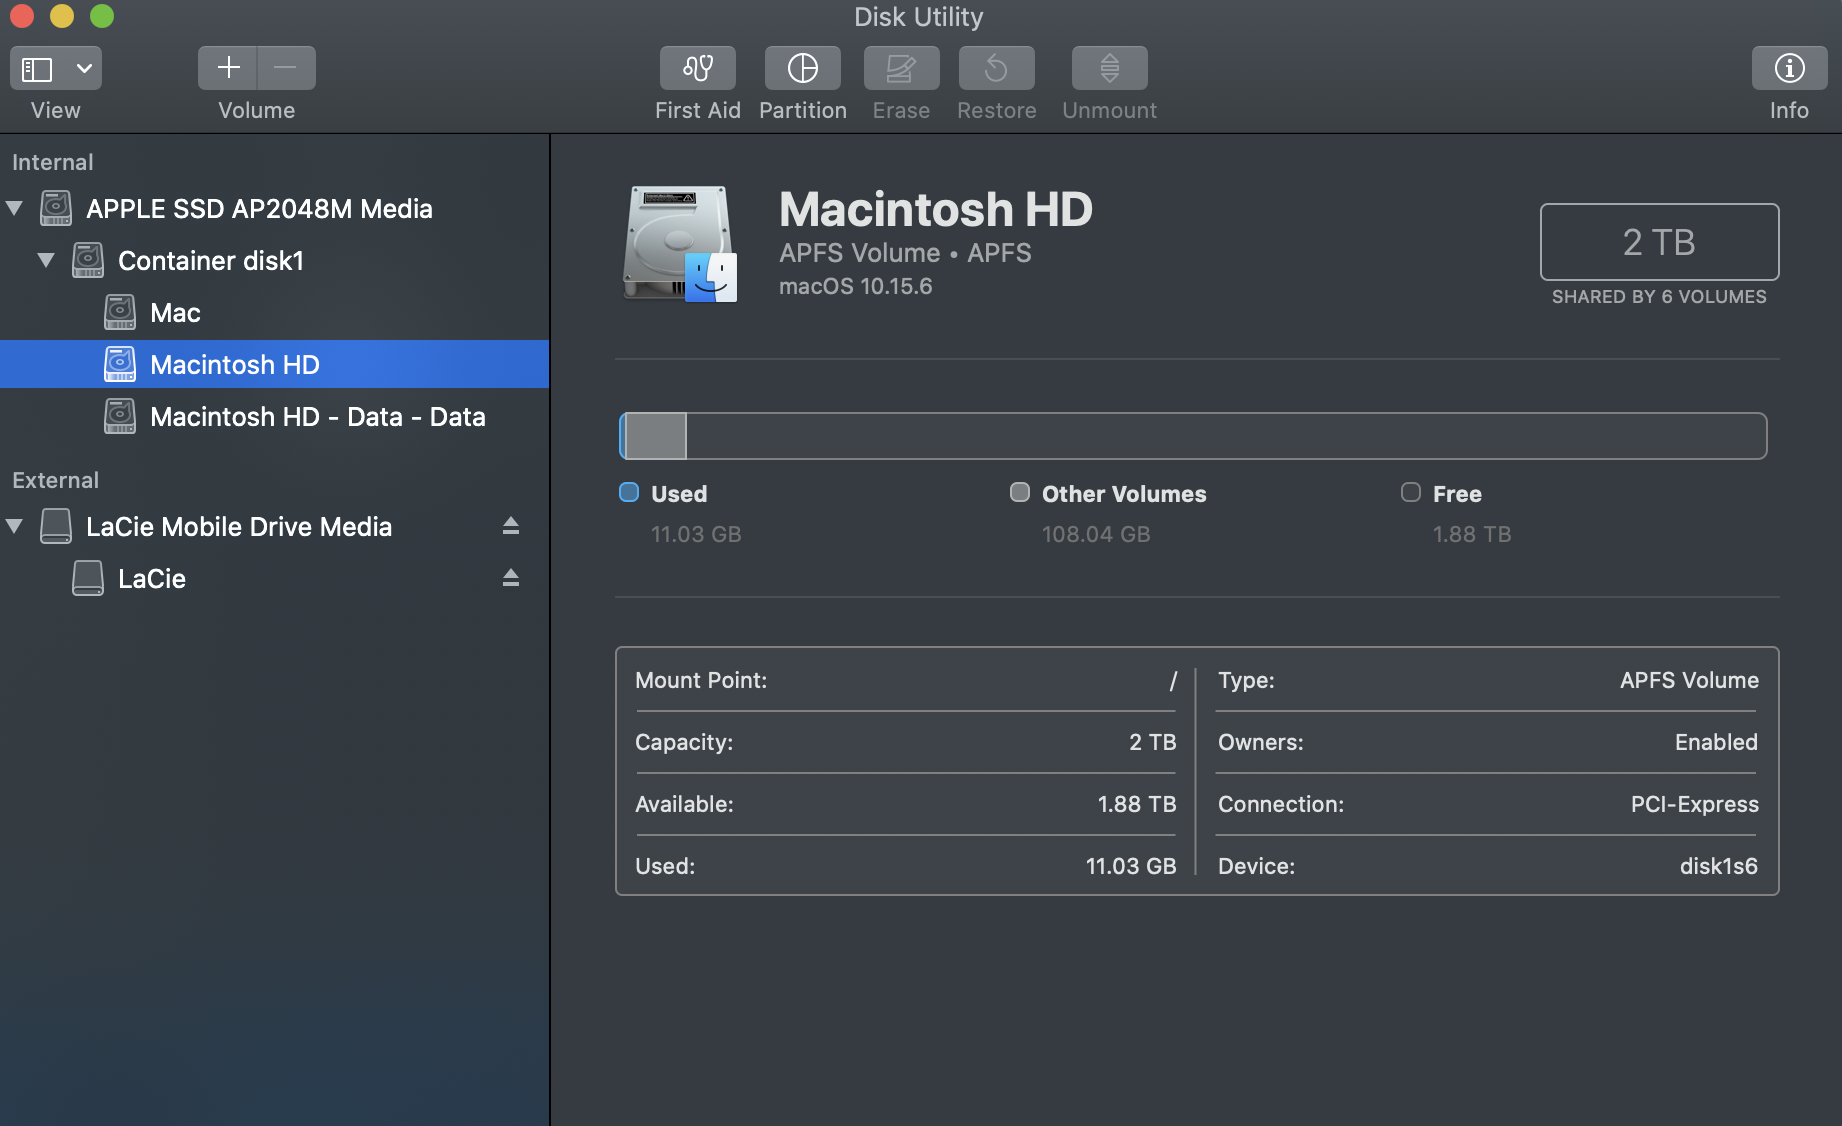1842x1126 pixels.
Task: Click the Other Volumes gray legend swatch
Action: [1020, 492]
